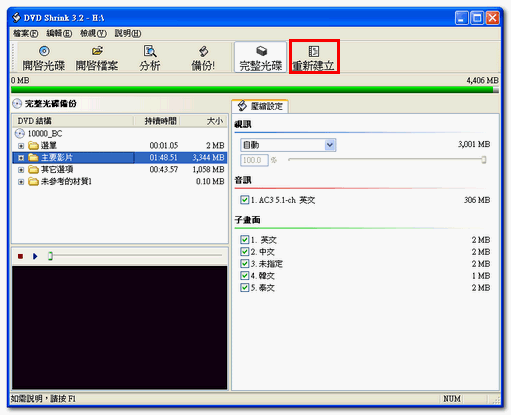Uncheck the AC3 5.1-ch 英文 audio stream

pyautogui.click(x=244, y=200)
